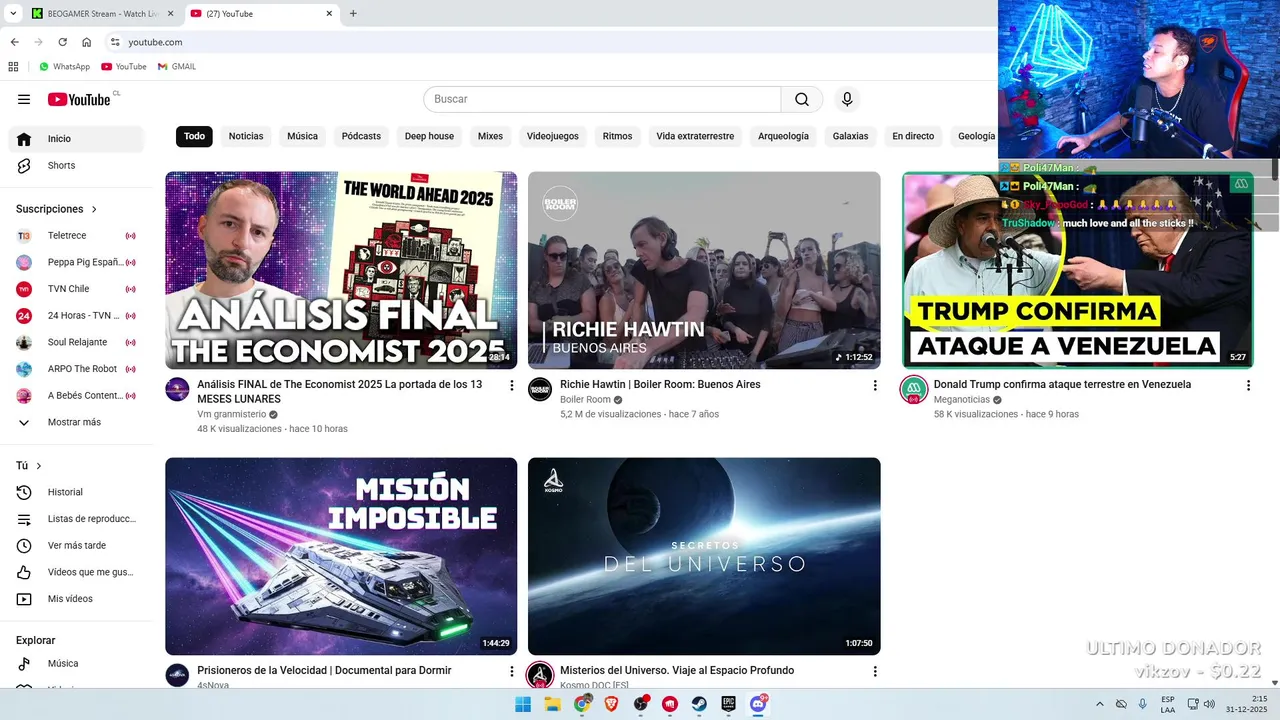The width and height of the screenshot is (1280, 720).
Task: Reload the page in browser toolbar
Action: (x=62, y=42)
